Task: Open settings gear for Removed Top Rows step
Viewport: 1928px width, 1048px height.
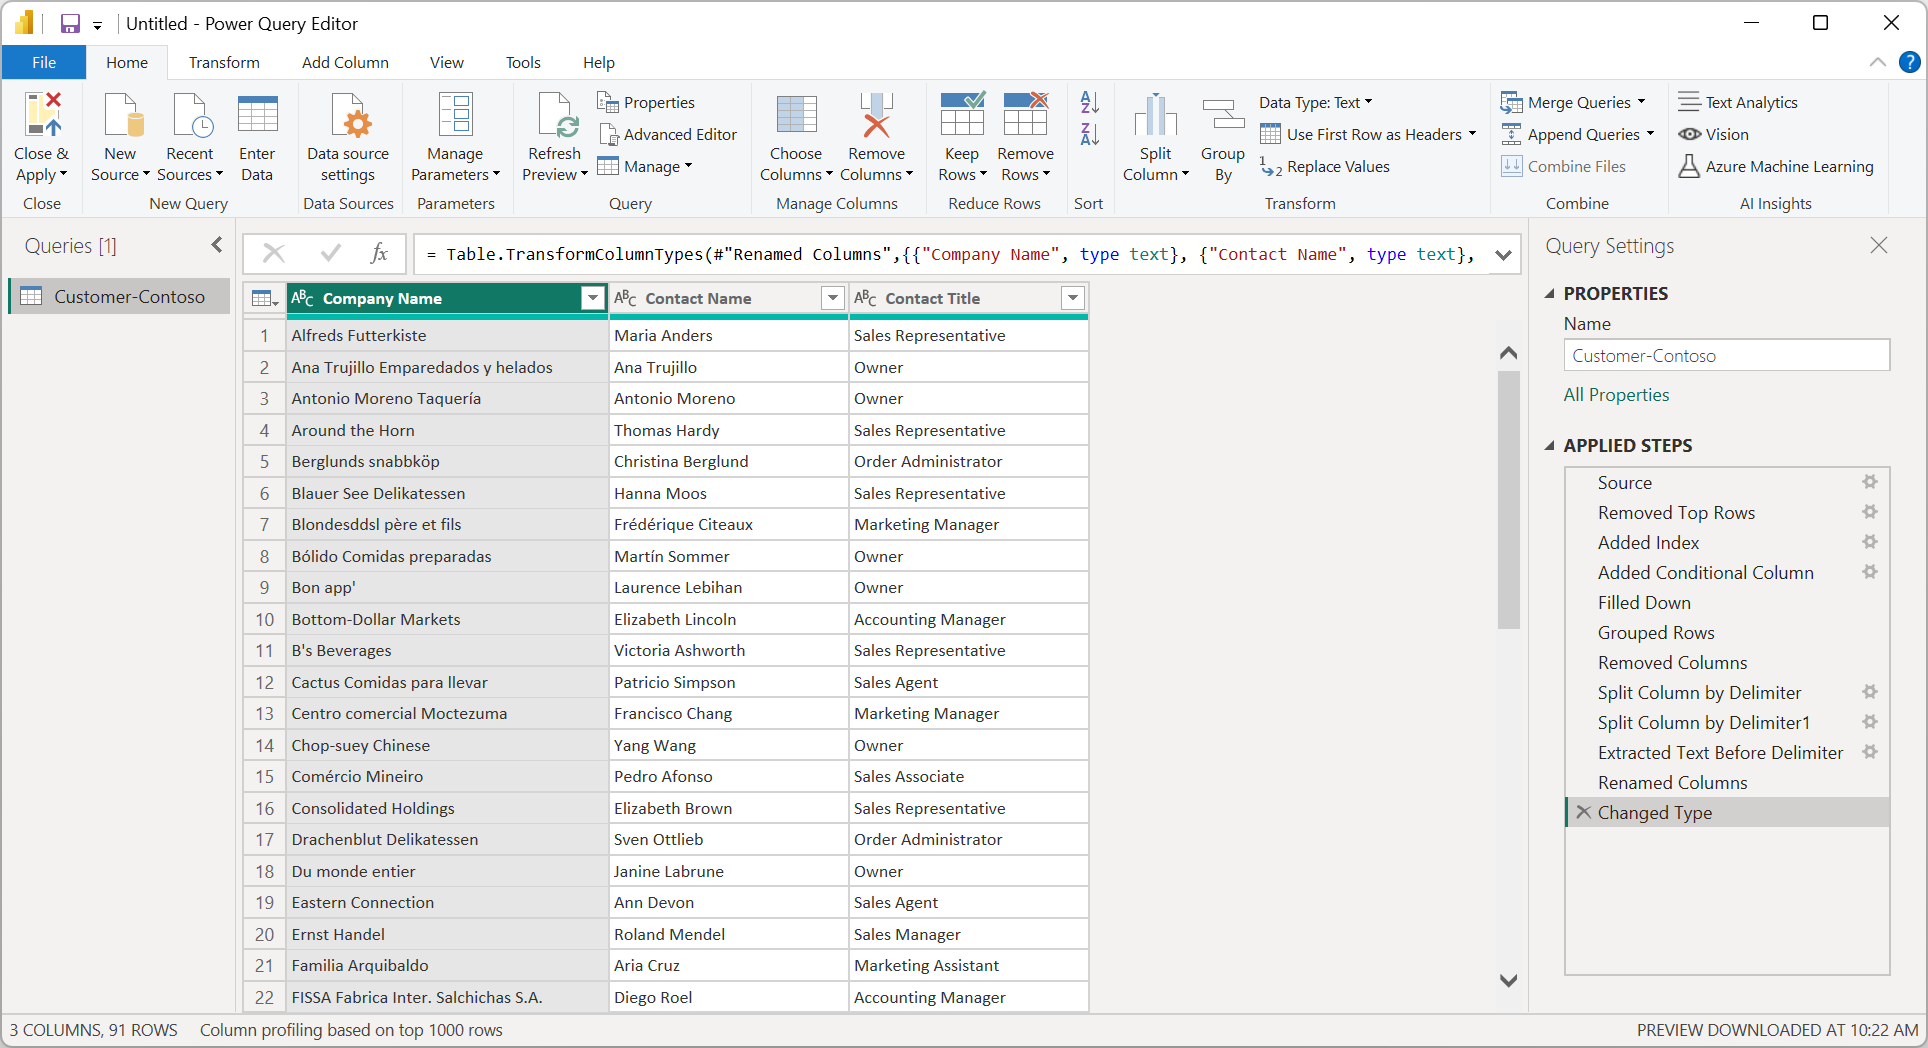Action: 1869,512
